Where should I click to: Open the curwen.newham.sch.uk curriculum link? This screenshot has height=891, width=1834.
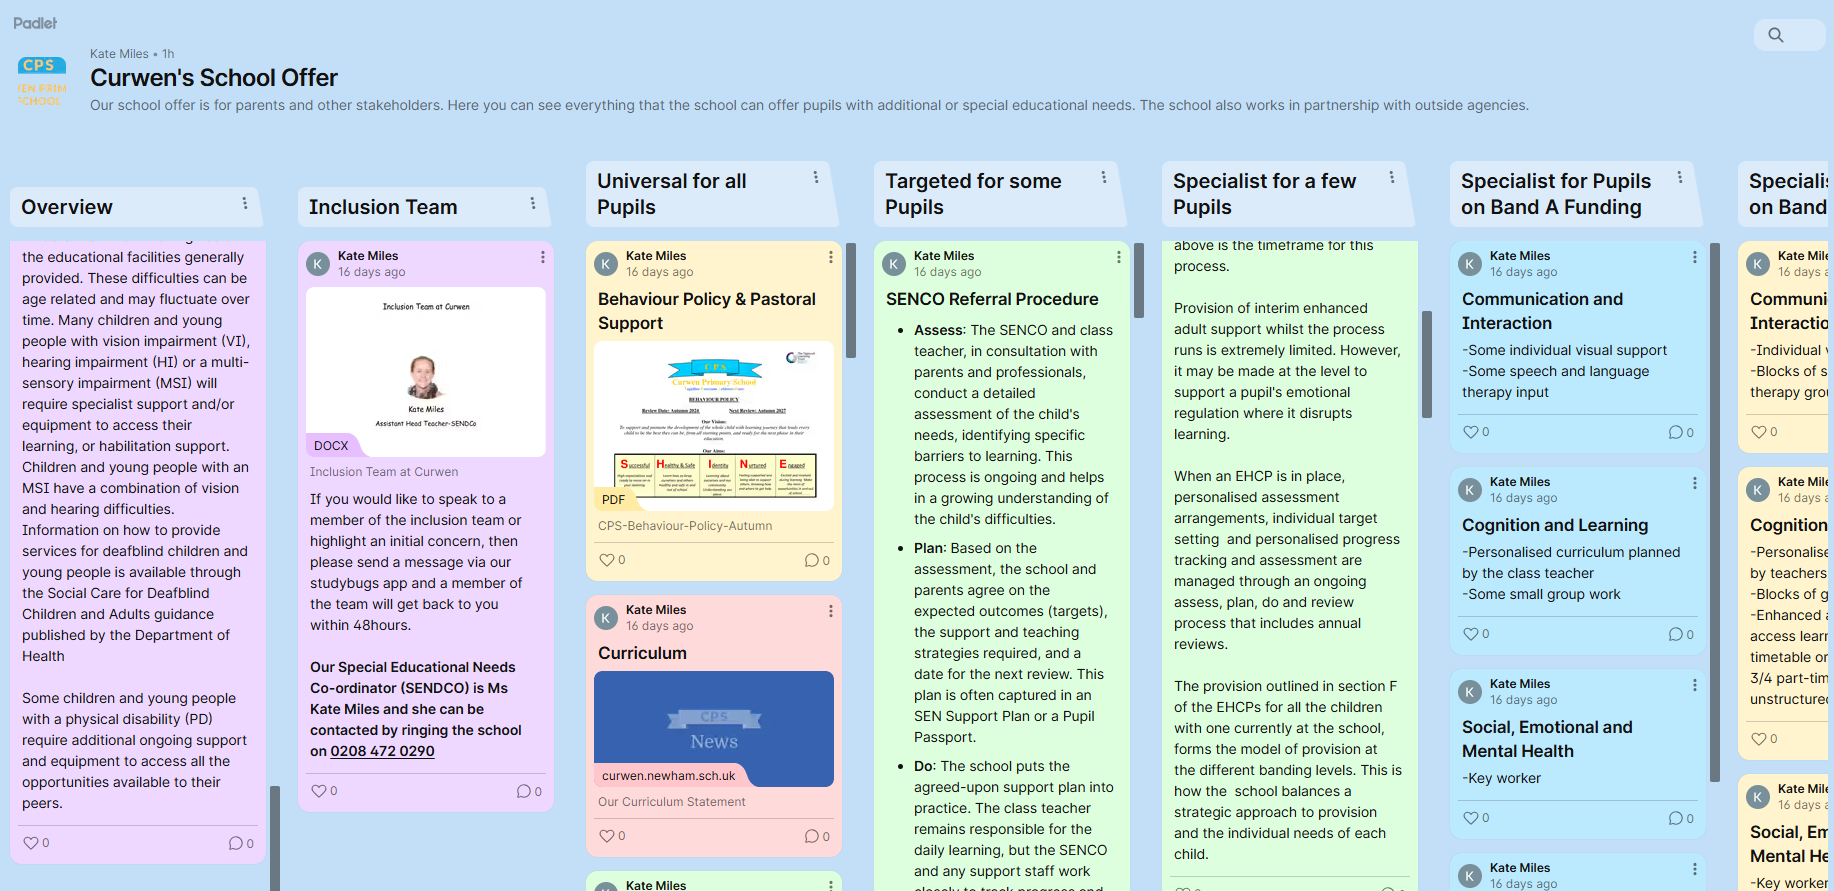pyautogui.click(x=669, y=775)
